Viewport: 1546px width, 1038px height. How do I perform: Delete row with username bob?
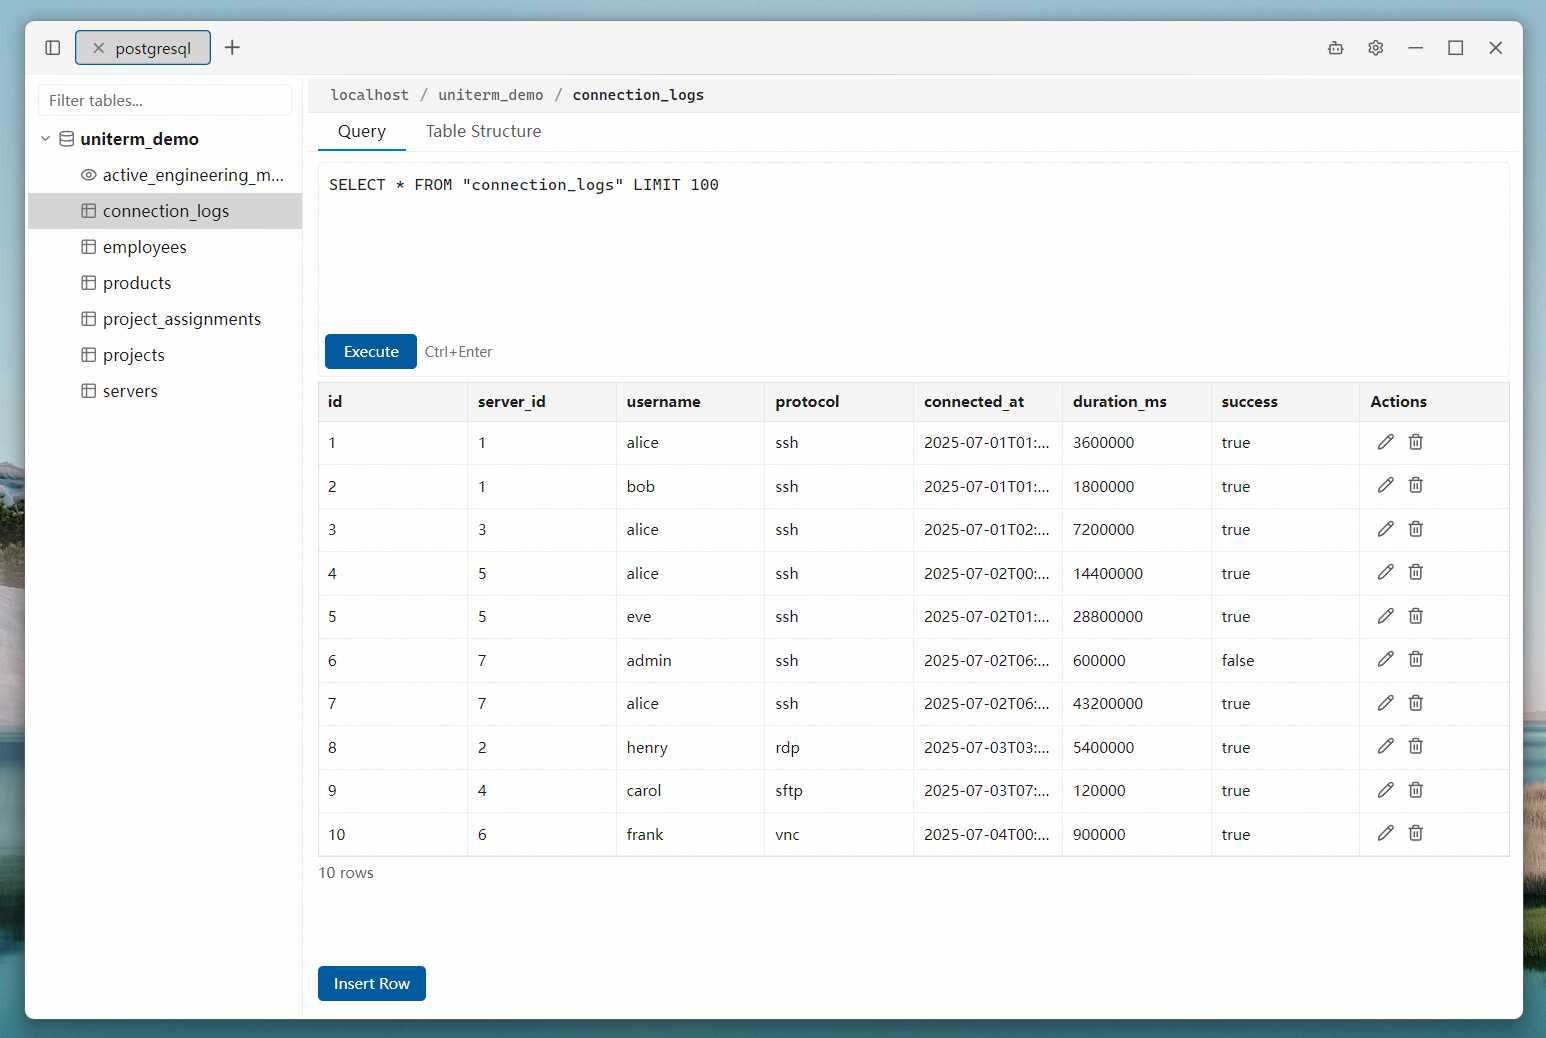click(1416, 485)
